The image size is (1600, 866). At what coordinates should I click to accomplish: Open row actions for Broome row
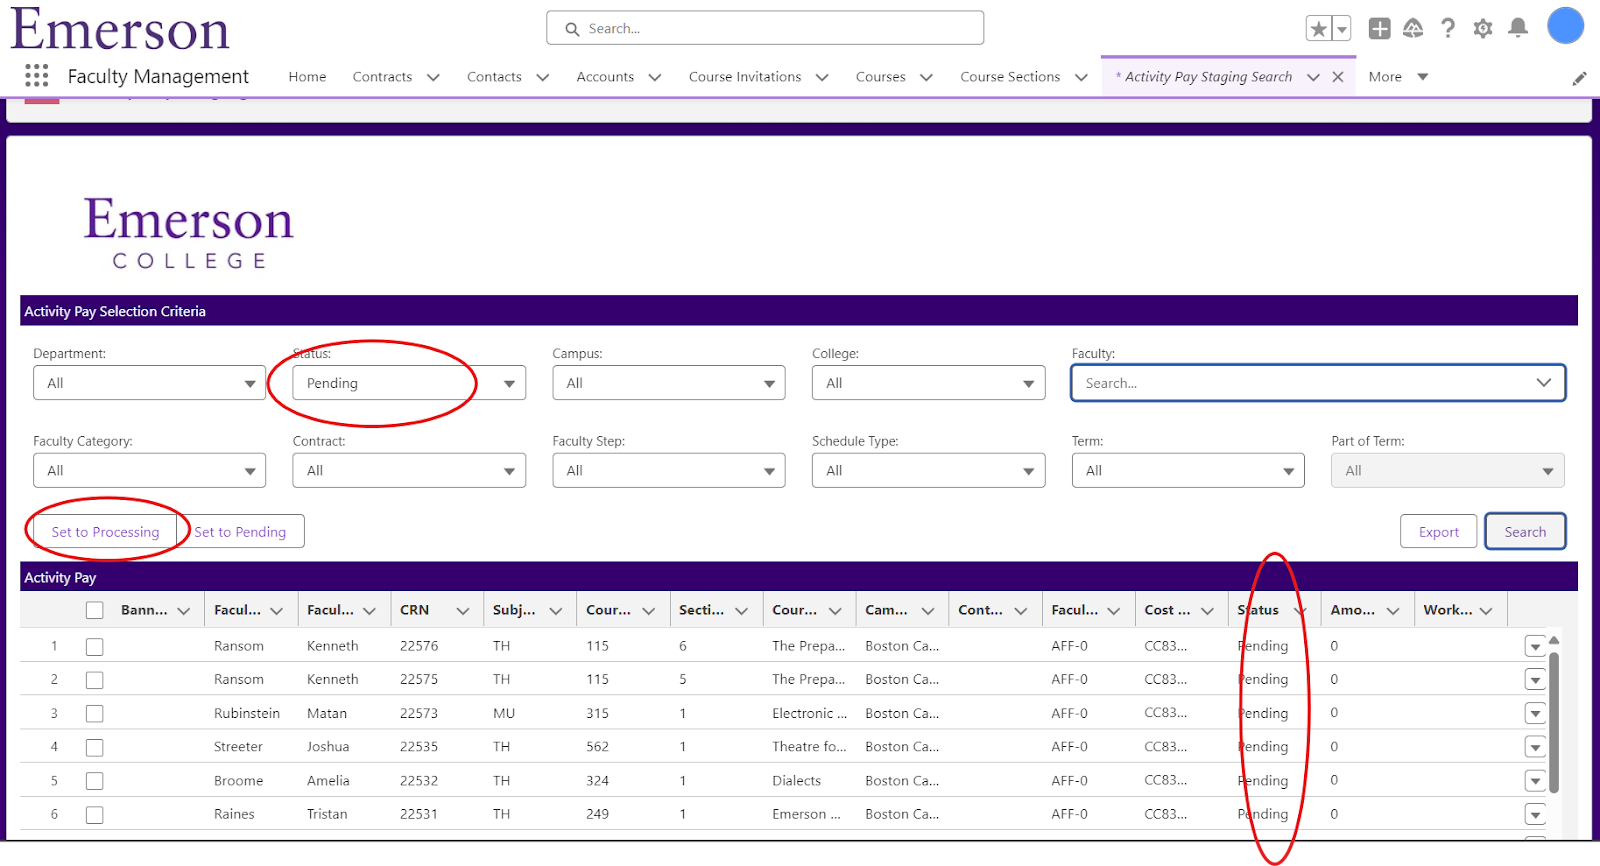(1535, 781)
